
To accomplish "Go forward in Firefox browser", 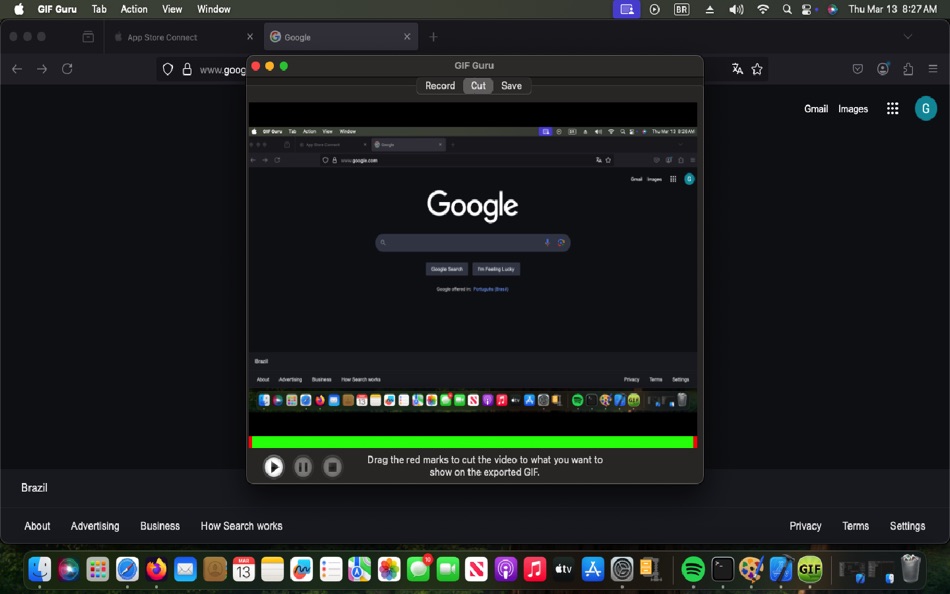I will click(x=42, y=69).
